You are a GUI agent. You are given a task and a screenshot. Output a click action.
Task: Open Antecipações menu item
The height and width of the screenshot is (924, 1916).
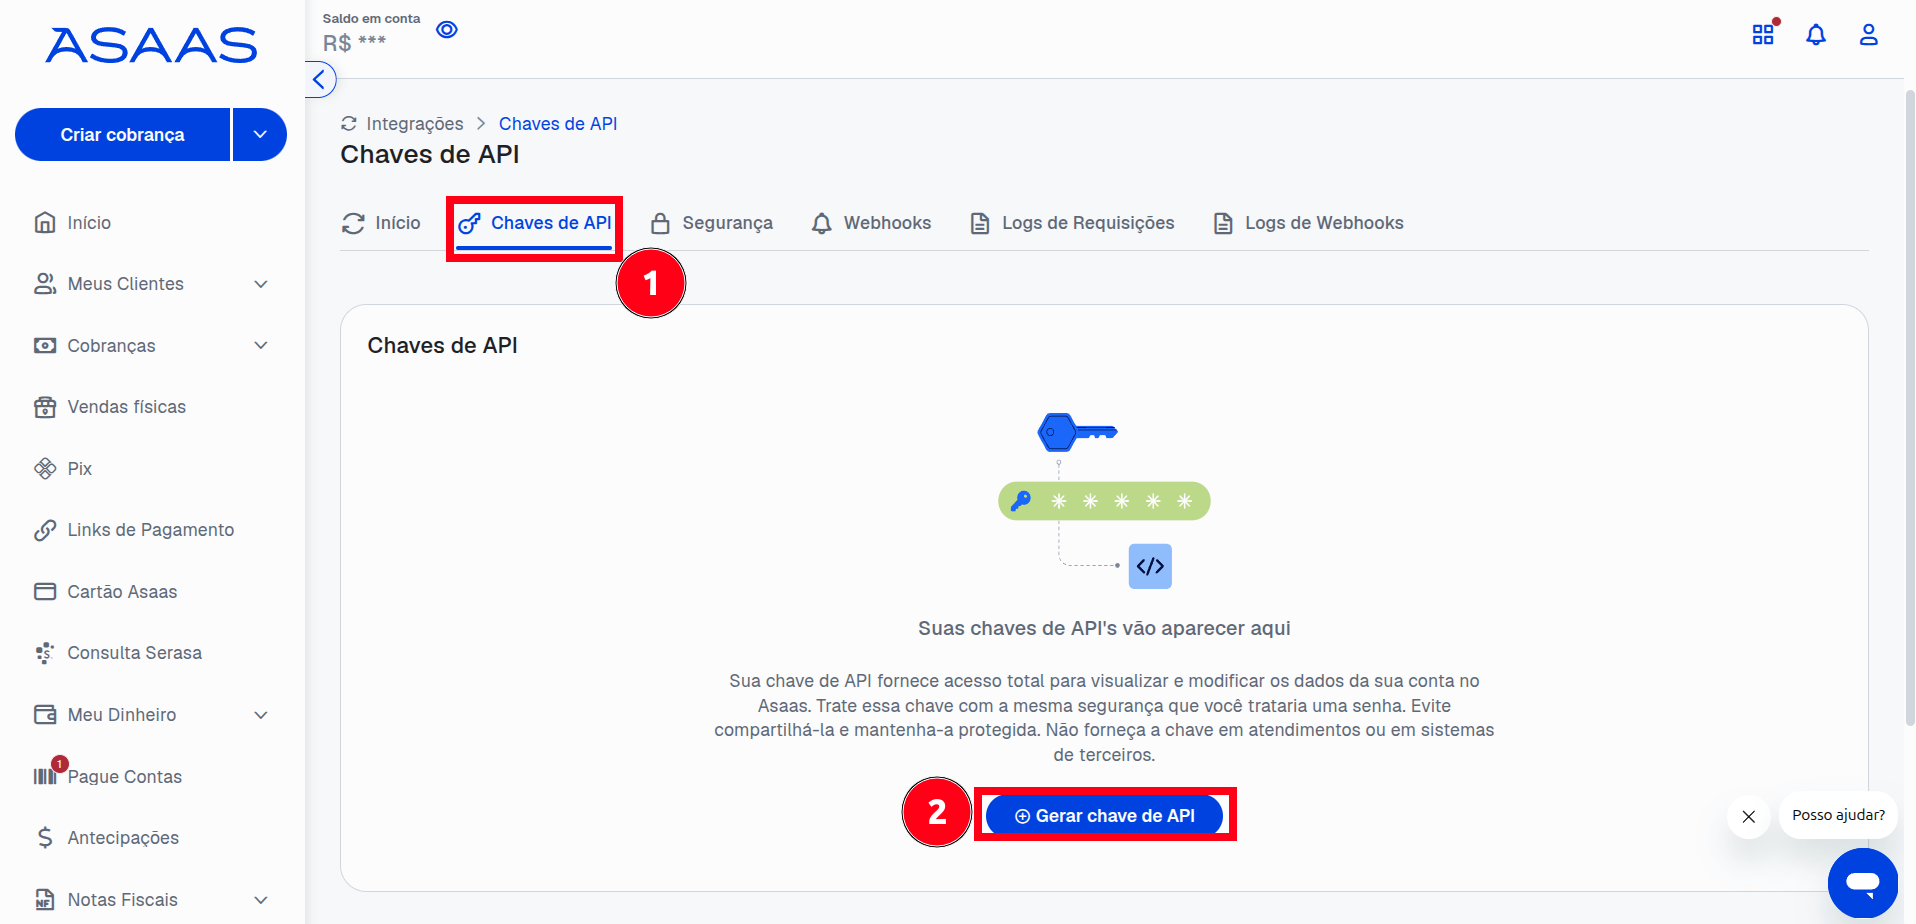tap(123, 838)
